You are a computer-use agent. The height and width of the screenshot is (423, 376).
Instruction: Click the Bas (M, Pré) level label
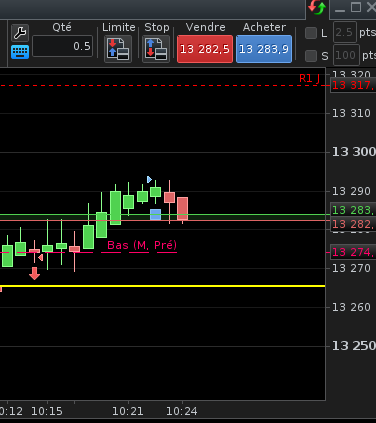142,245
